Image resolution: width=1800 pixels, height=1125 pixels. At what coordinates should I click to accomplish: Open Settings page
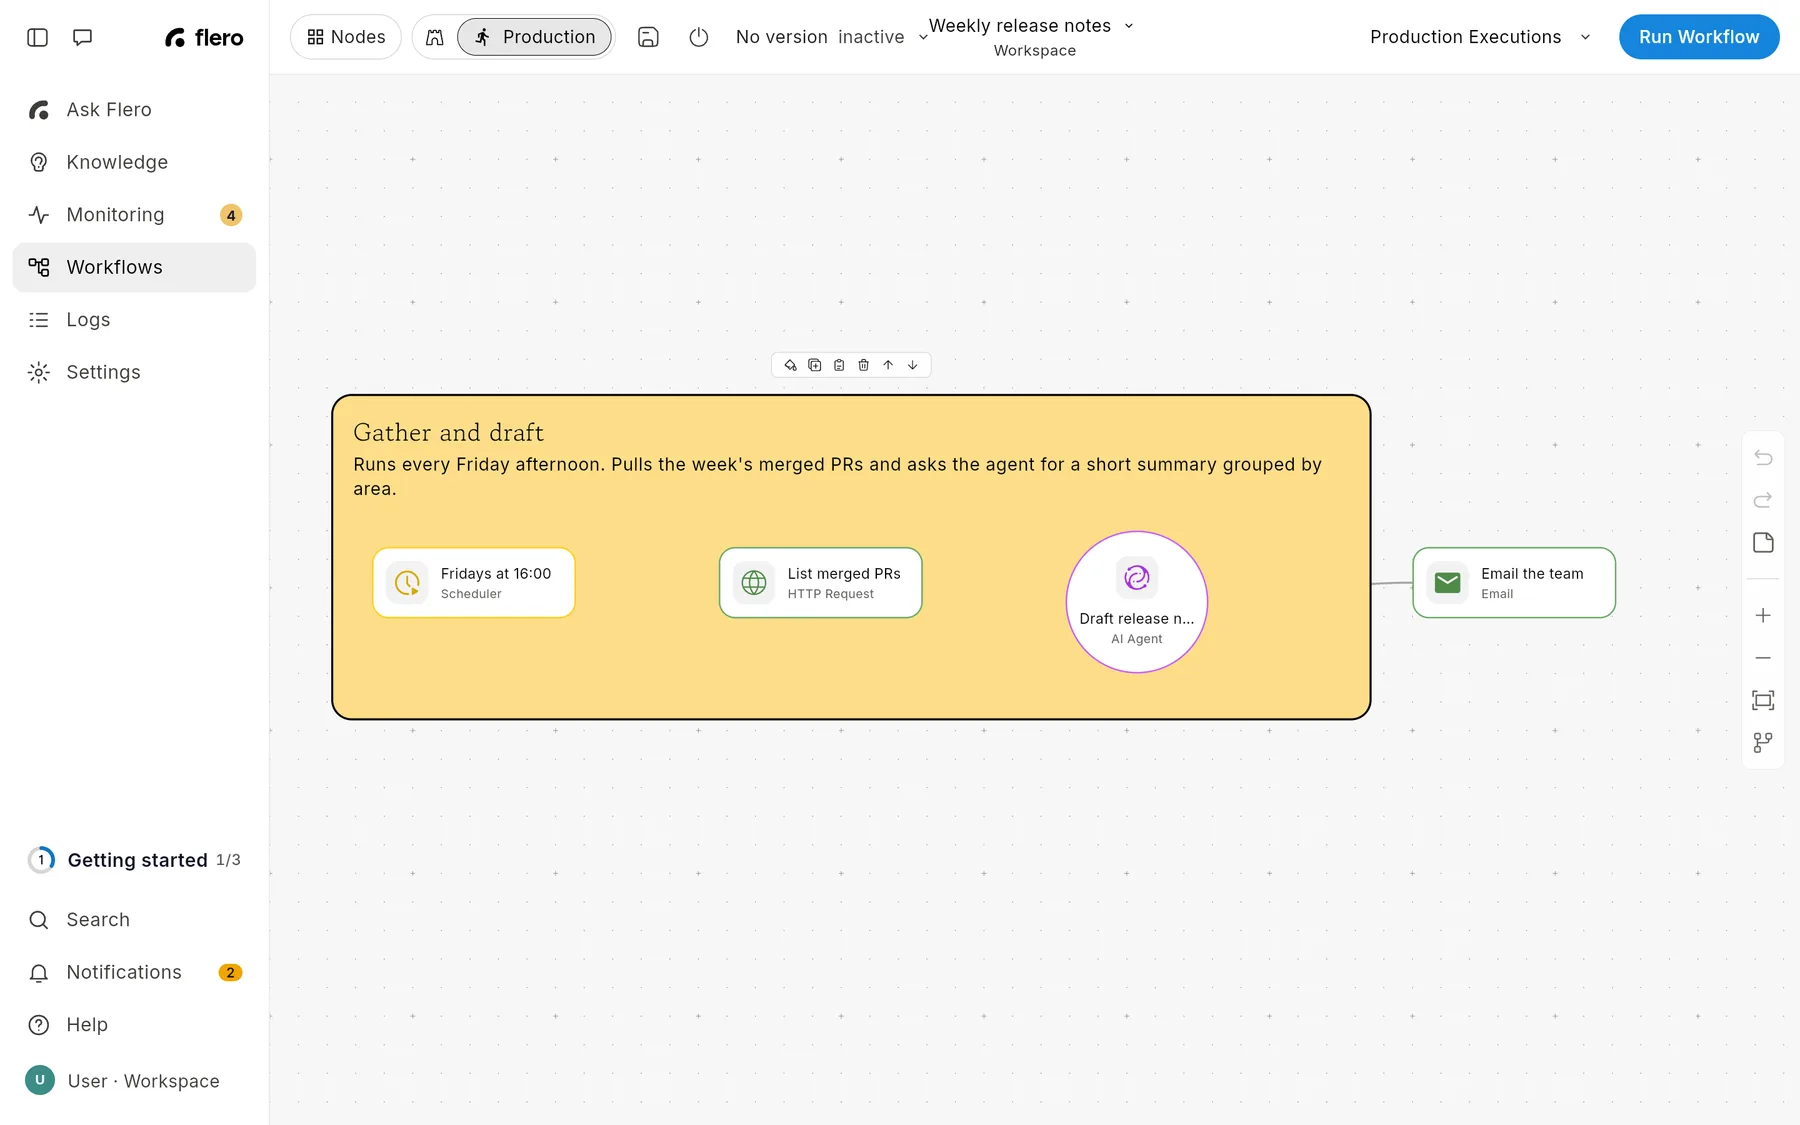coord(134,372)
